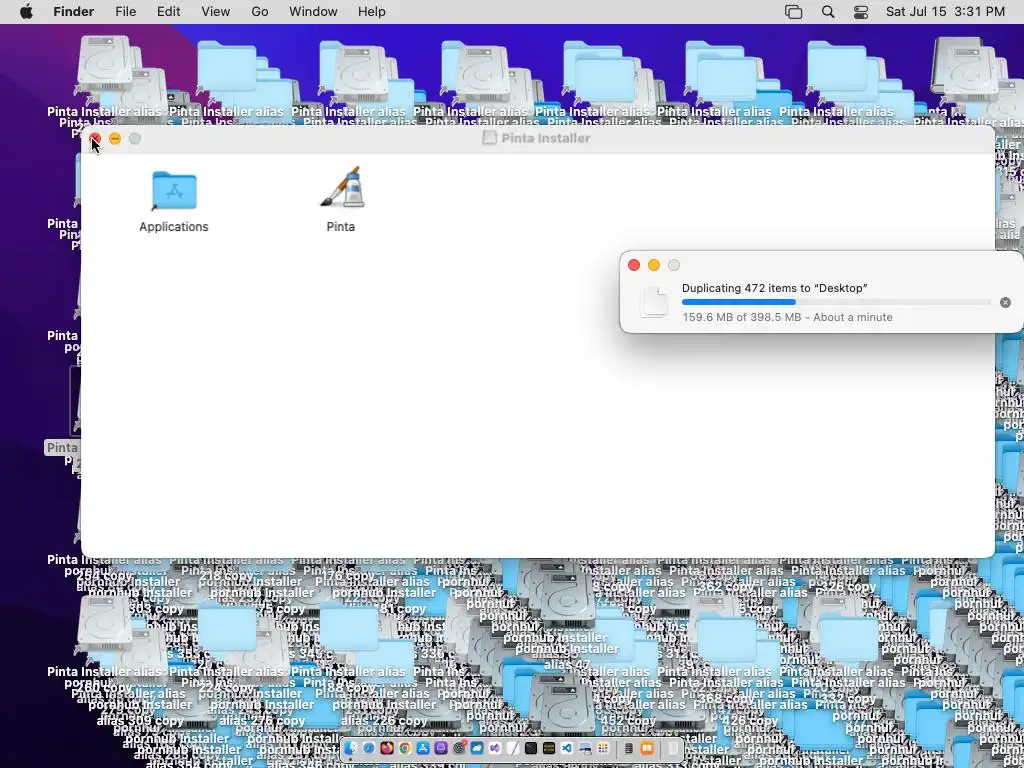This screenshot has height=768, width=1024.
Task: Stop the duplicating operation
Action: pyautogui.click(x=1005, y=302)
